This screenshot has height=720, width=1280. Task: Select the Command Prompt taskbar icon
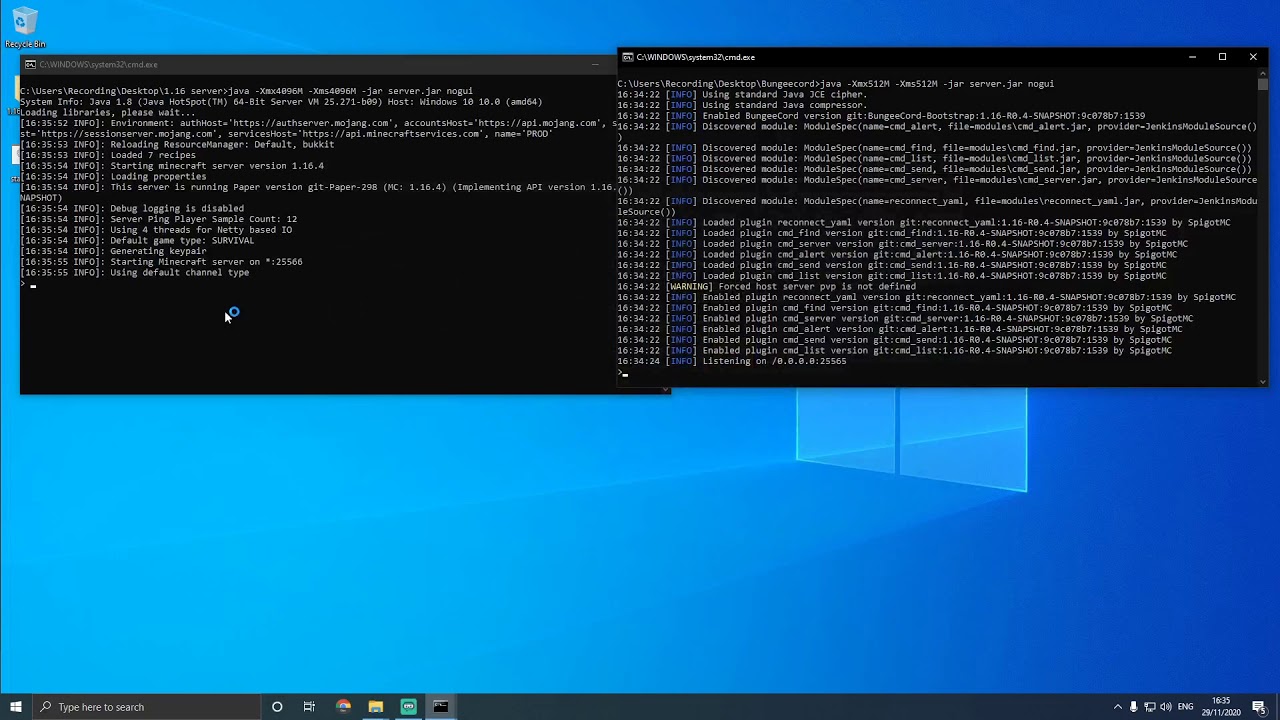pos(440,707)
